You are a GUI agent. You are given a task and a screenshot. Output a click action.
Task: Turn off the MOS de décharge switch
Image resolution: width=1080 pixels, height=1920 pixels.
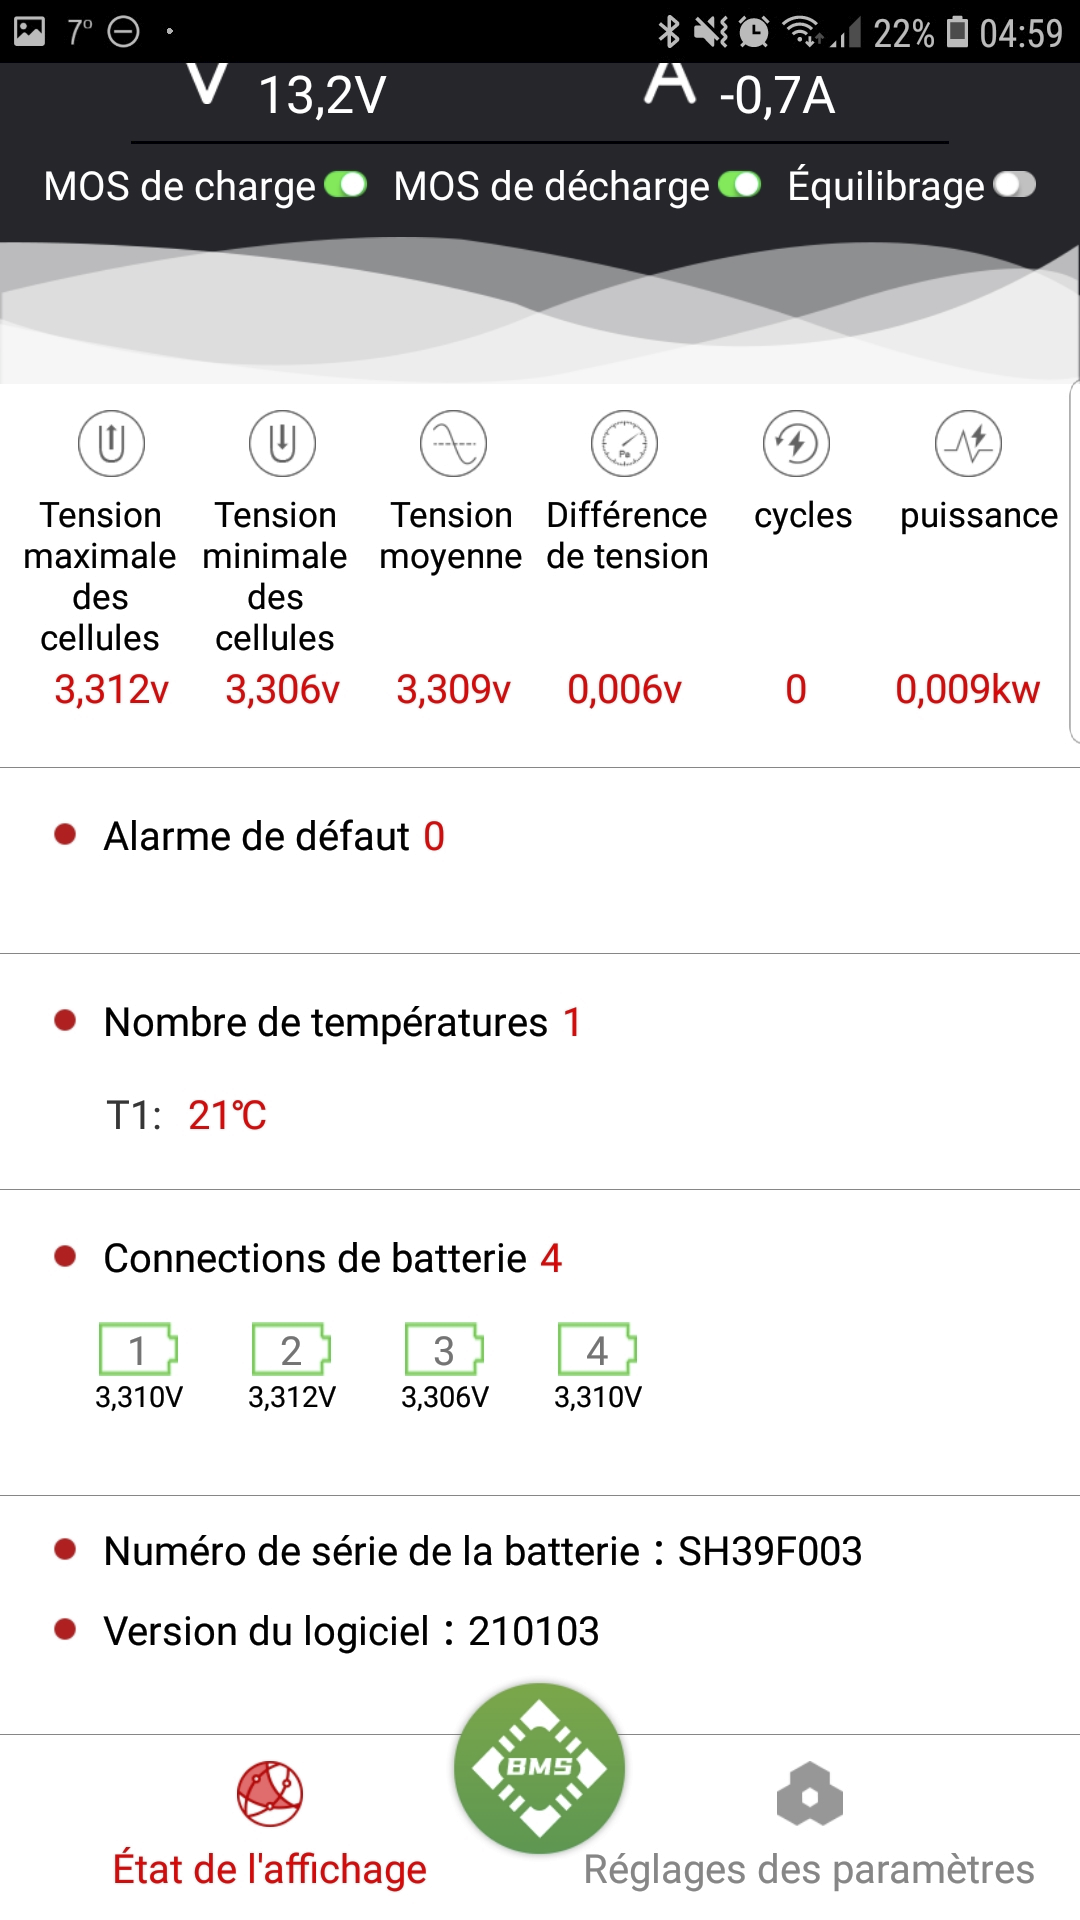pos(740,185)
